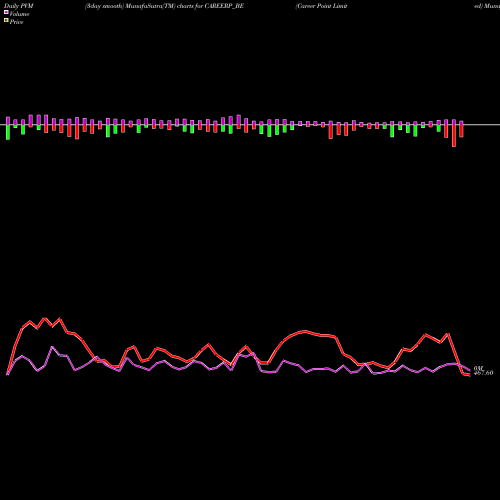Click the 467.60 price value label
The height and width of the screenshot is (500, 500).
[483, 373]
